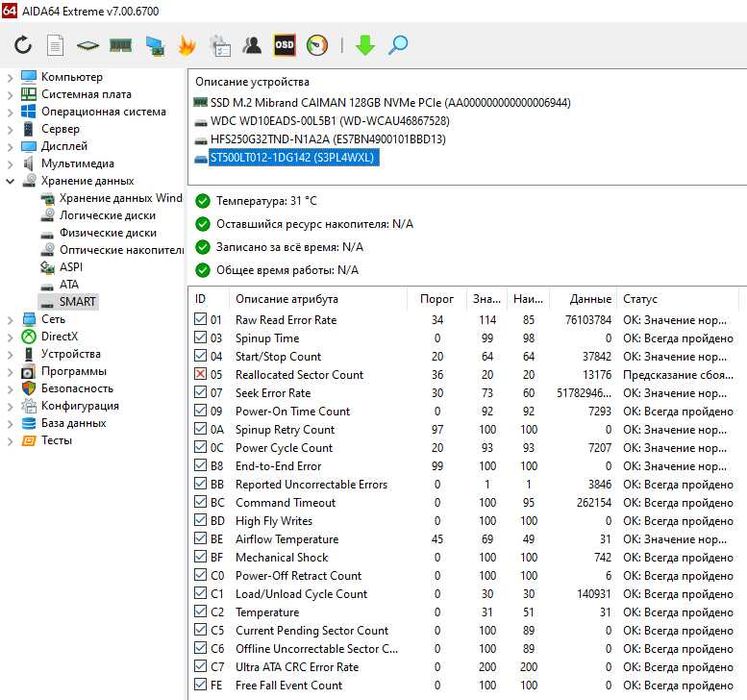747x700 pixels.
Task: Launch the system stability test flame icon
Action: tap(187, 45)
